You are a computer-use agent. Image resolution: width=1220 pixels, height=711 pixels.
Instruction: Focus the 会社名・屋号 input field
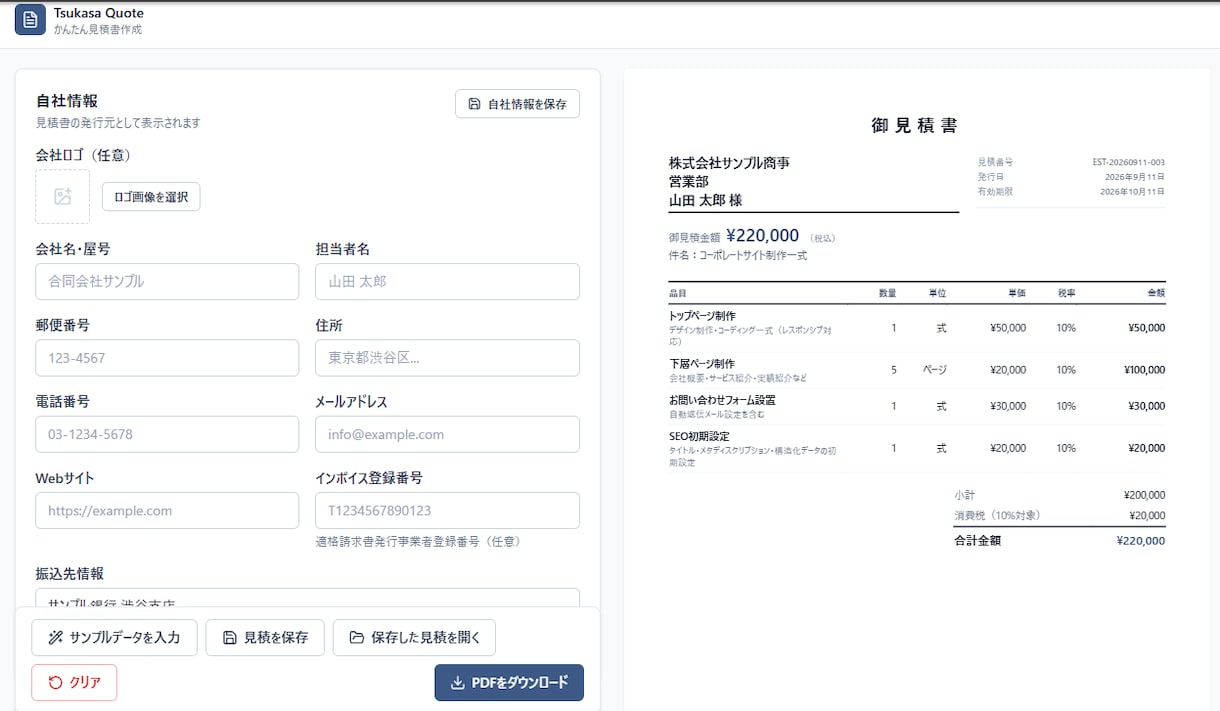point(167,281)
